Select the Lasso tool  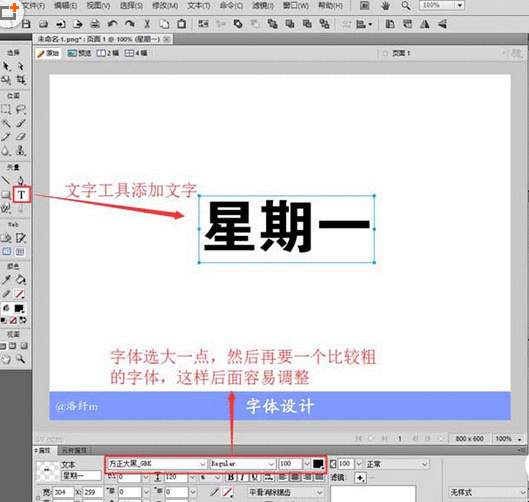21,110
